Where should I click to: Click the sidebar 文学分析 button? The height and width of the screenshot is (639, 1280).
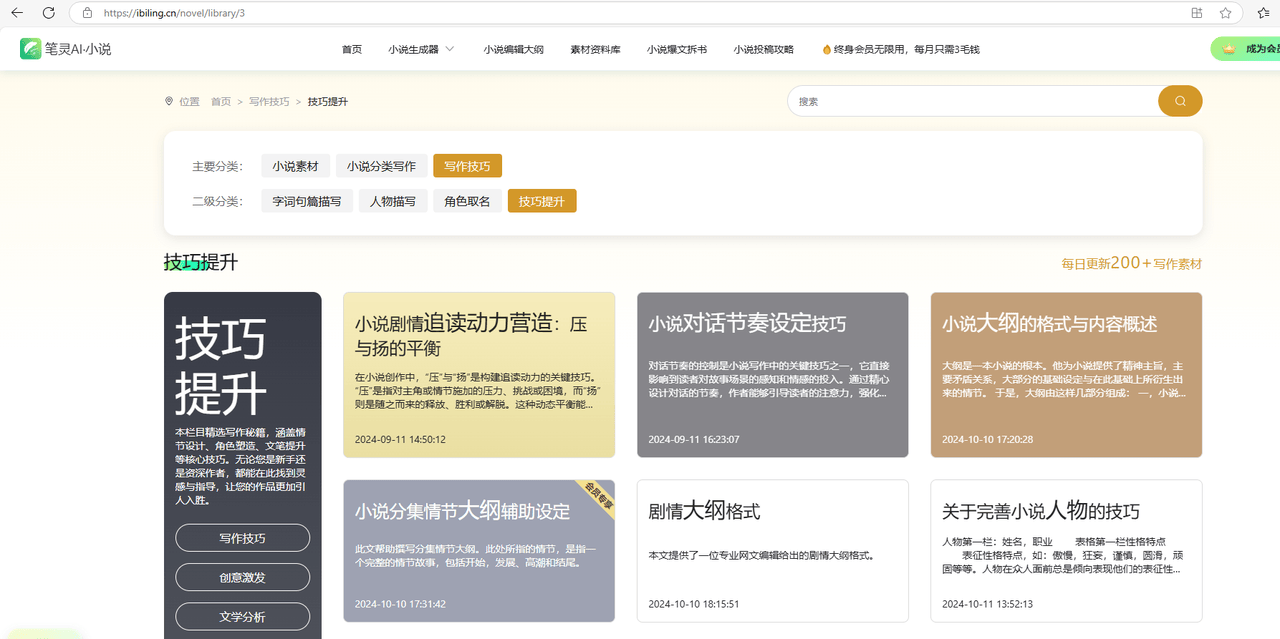[x=242, y=616]
